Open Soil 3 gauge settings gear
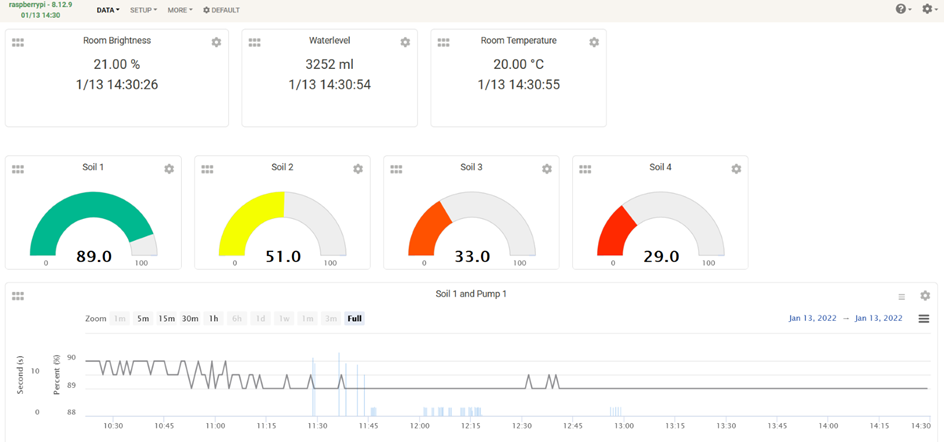The image size is (944, 442). [x=547, y=169]
